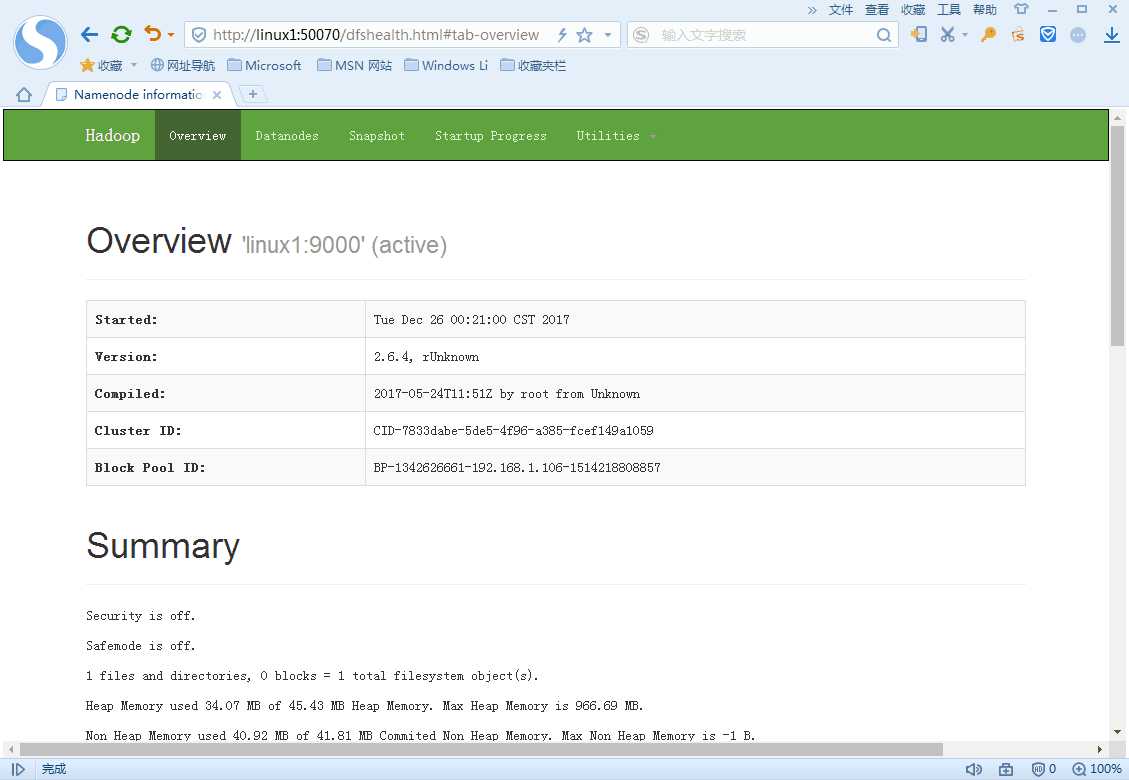
Task: Click the 'Safemode is off.' text
Action: 140,646
